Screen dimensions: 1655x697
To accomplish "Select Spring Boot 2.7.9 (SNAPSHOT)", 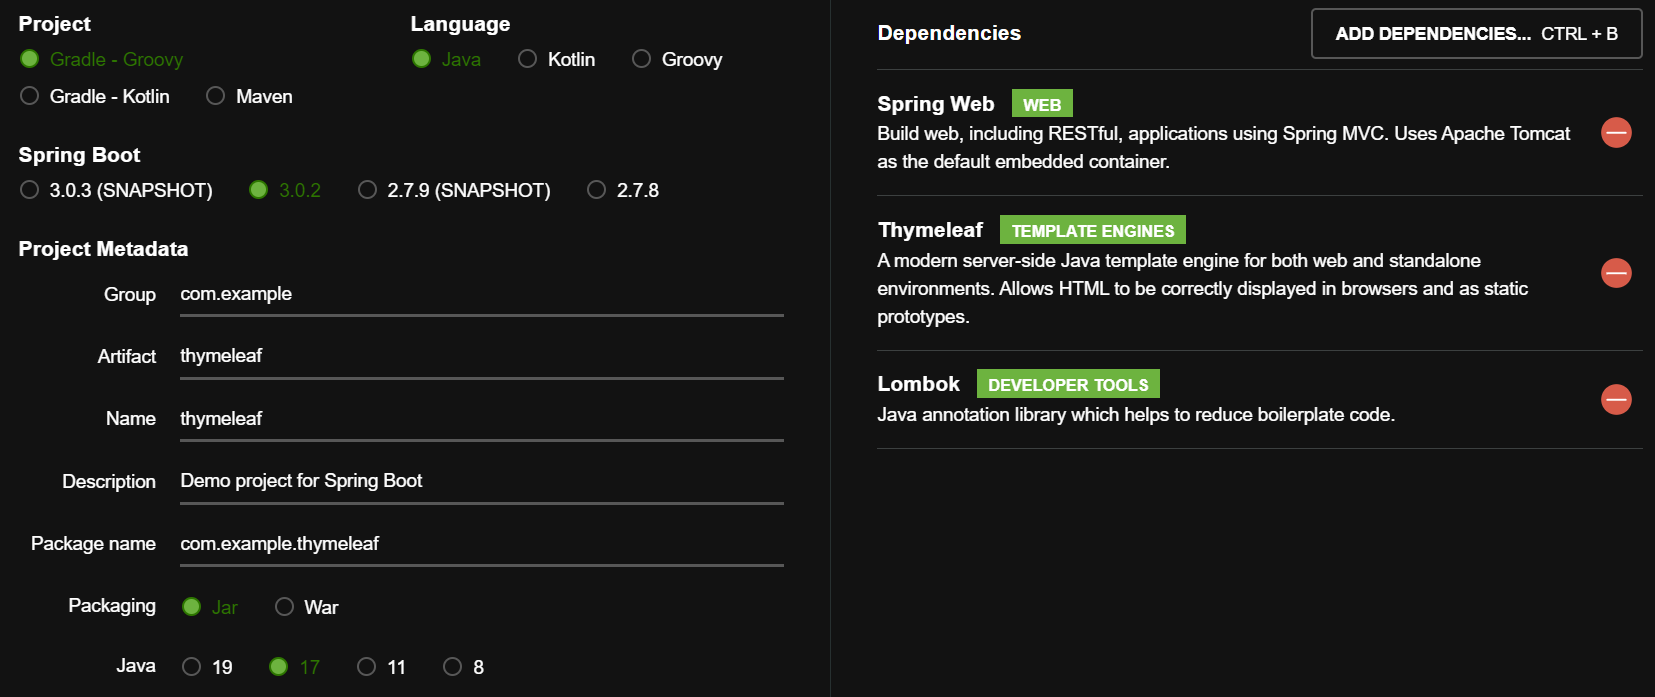I will coord(454,190).
